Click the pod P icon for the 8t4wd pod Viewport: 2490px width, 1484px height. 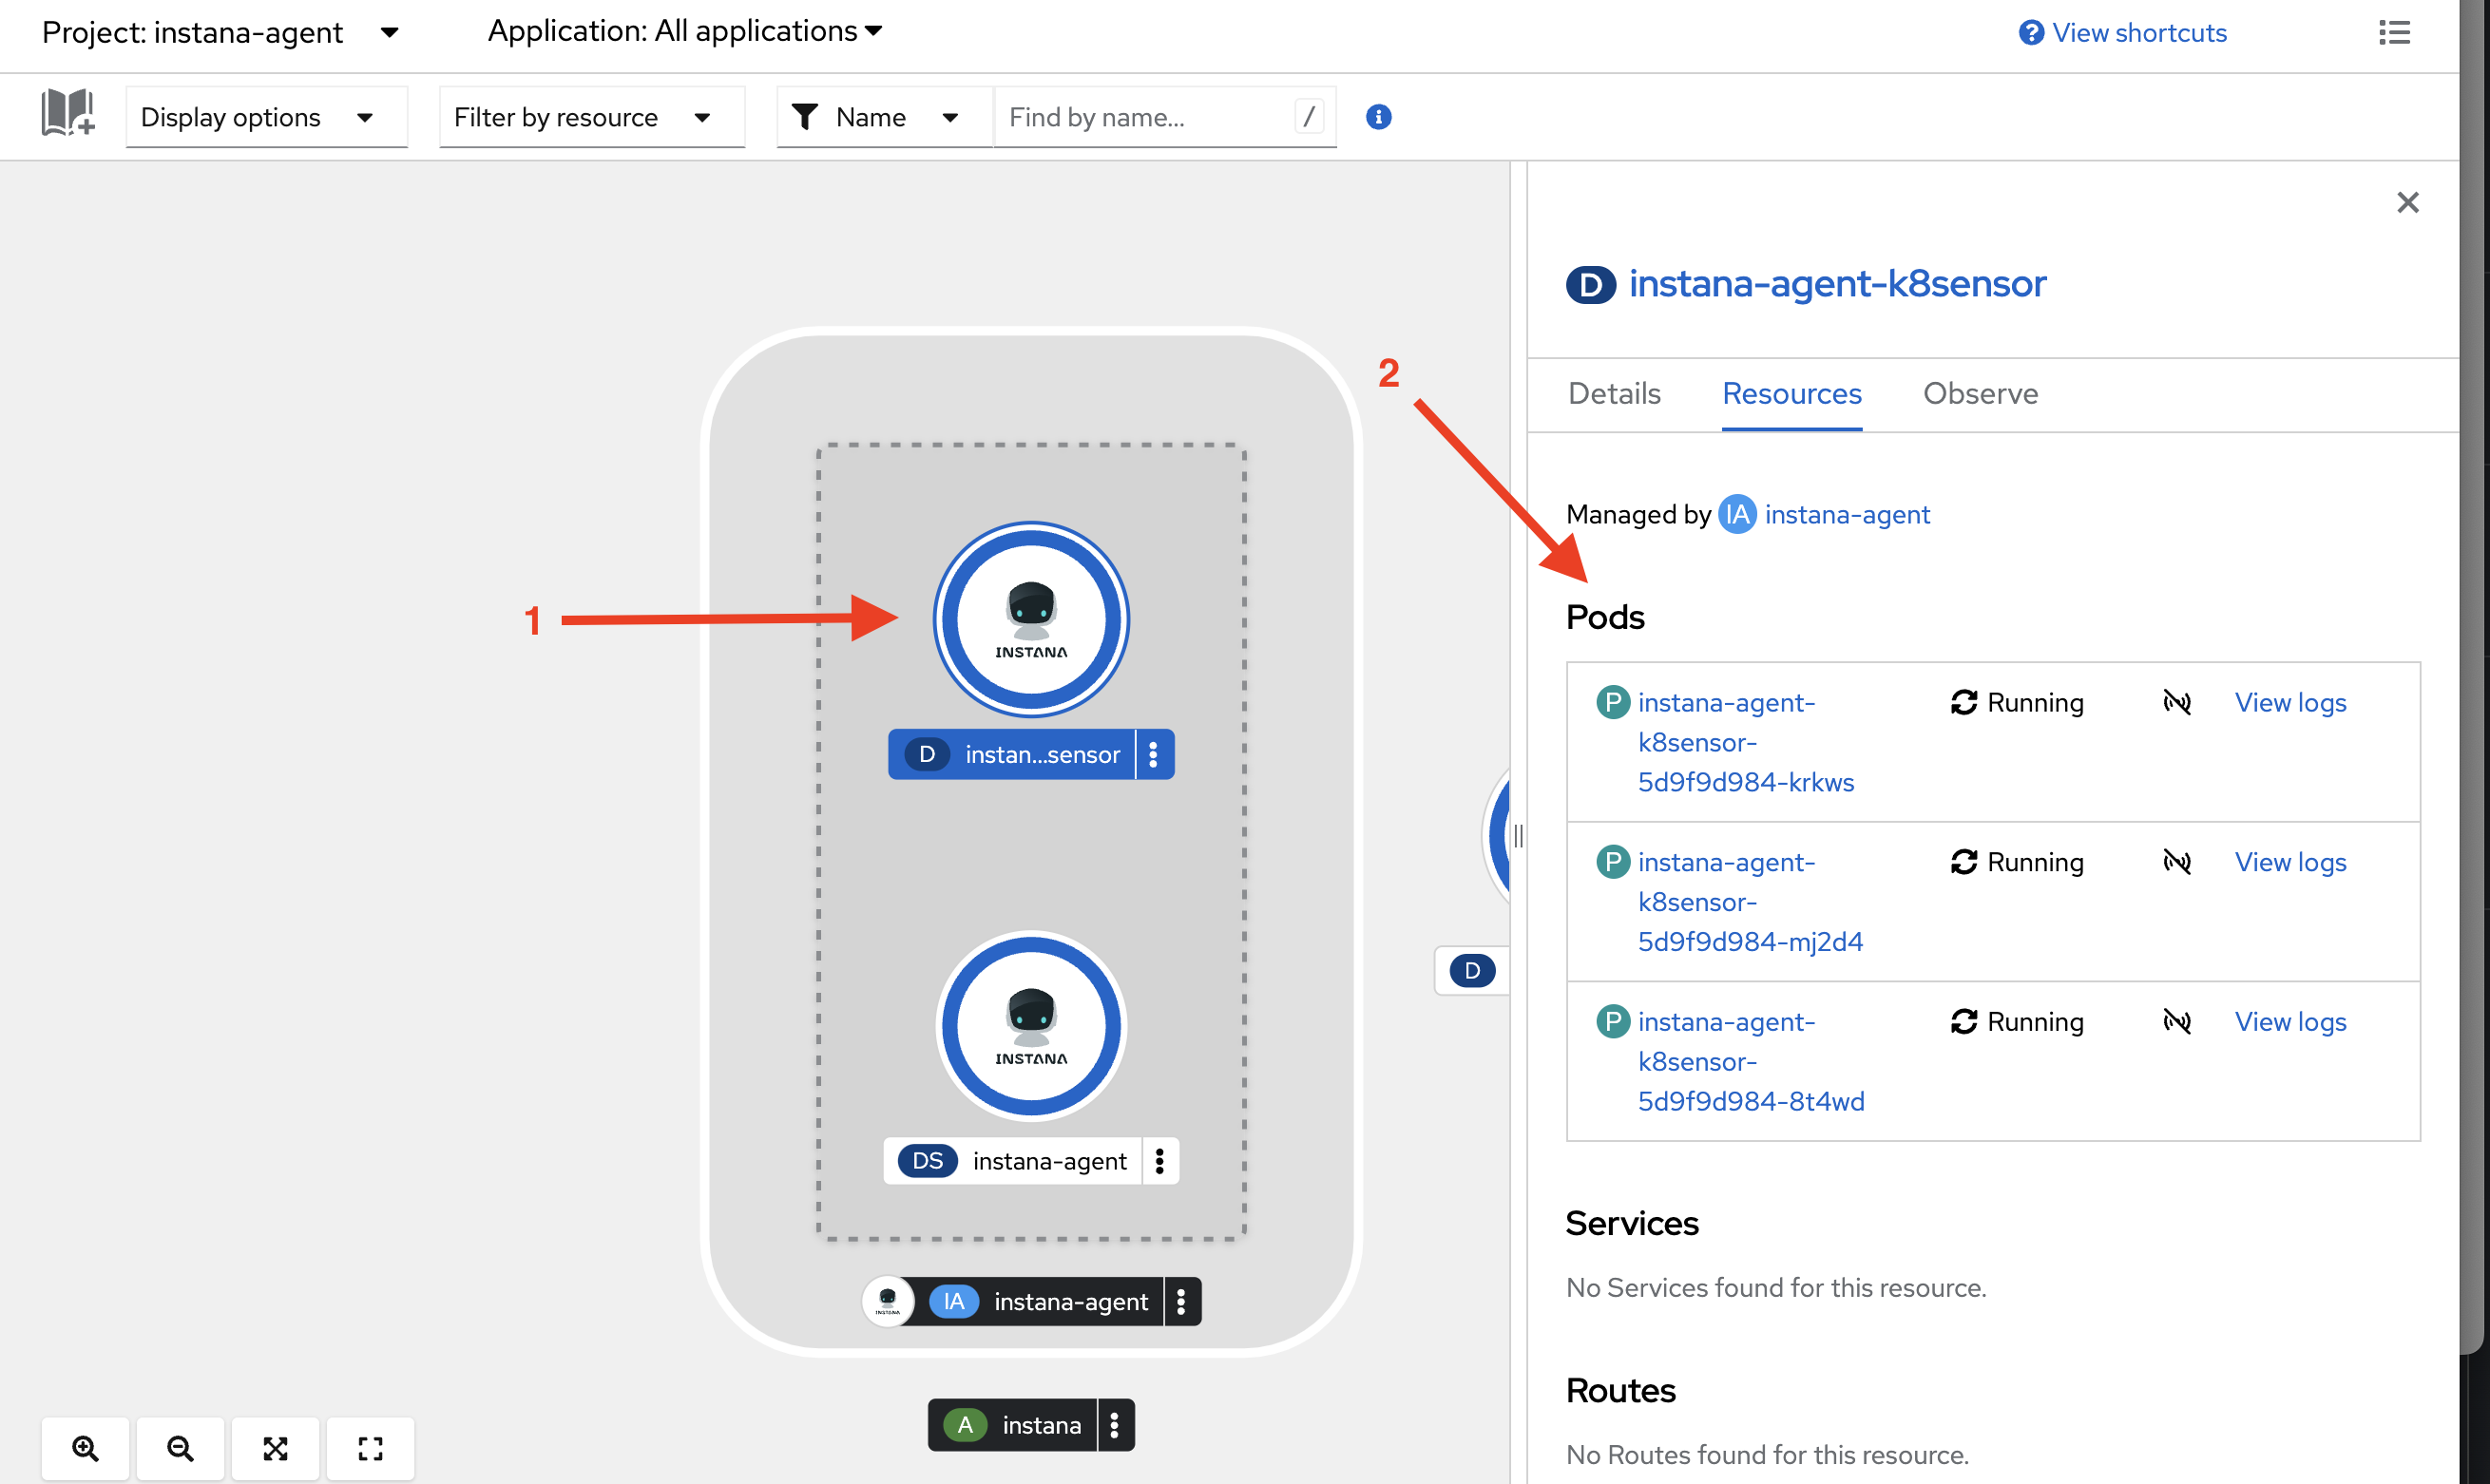click(1613, 1022)
